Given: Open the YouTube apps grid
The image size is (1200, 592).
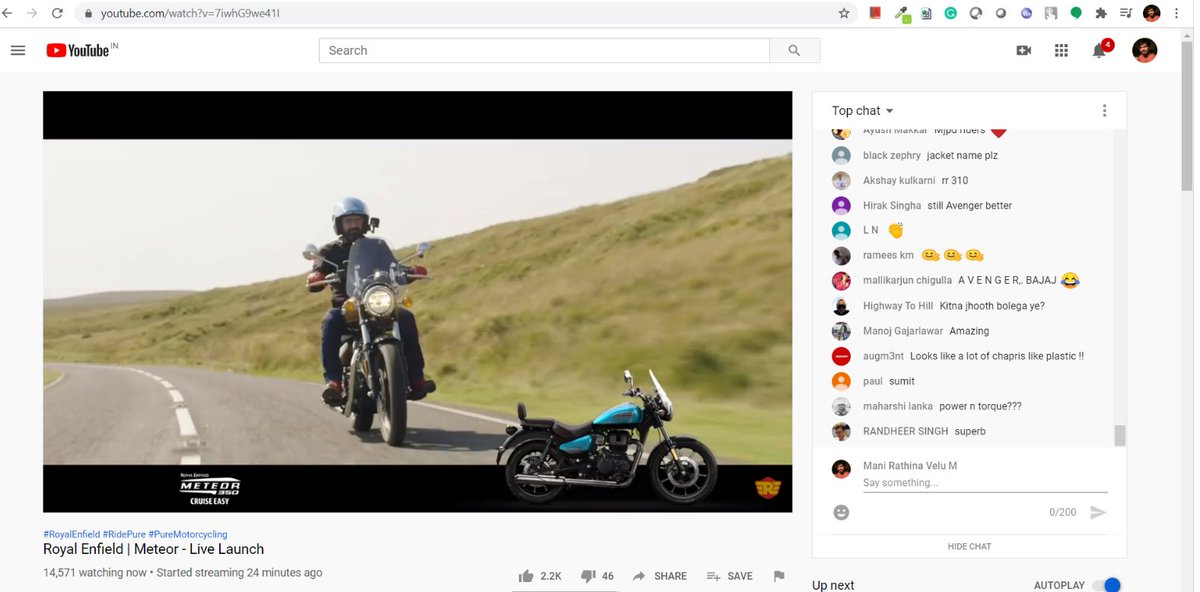Looking at the screenshot, I should click(x=1061, y=50).
